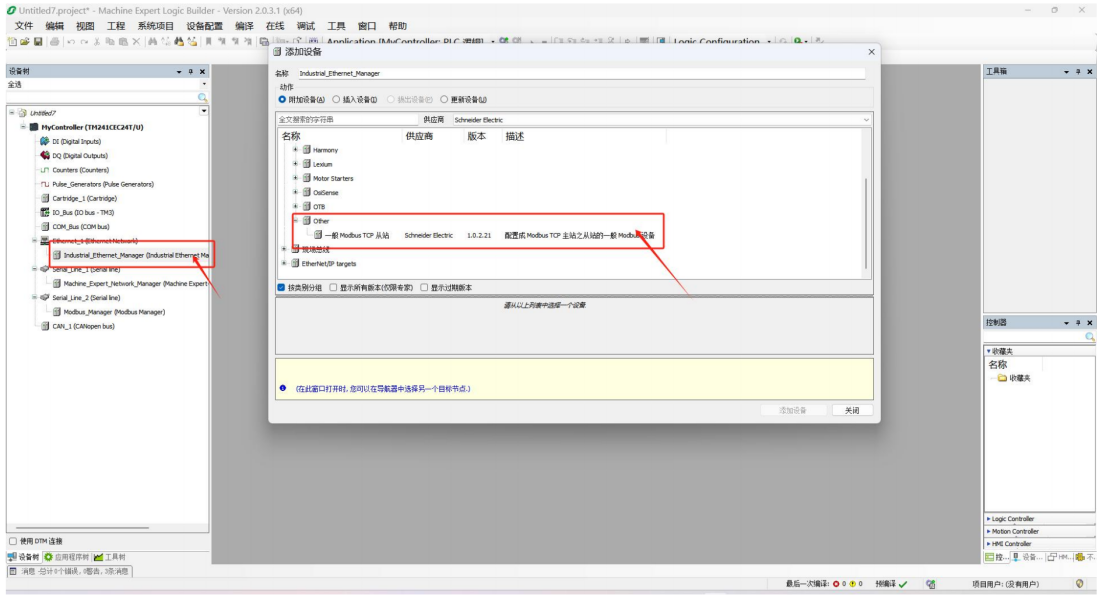This screenshot has height=603, width=1106.
Task: Open the 文件 menu
Action: pos(24,26)
